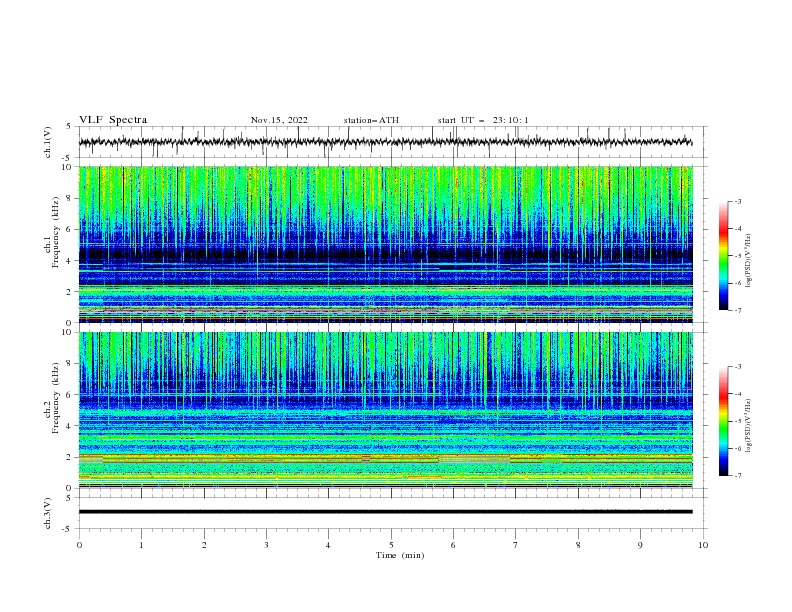Click the ch.1 colorbar value '-3'
The image size is (792, 612).
pos(738,201)
